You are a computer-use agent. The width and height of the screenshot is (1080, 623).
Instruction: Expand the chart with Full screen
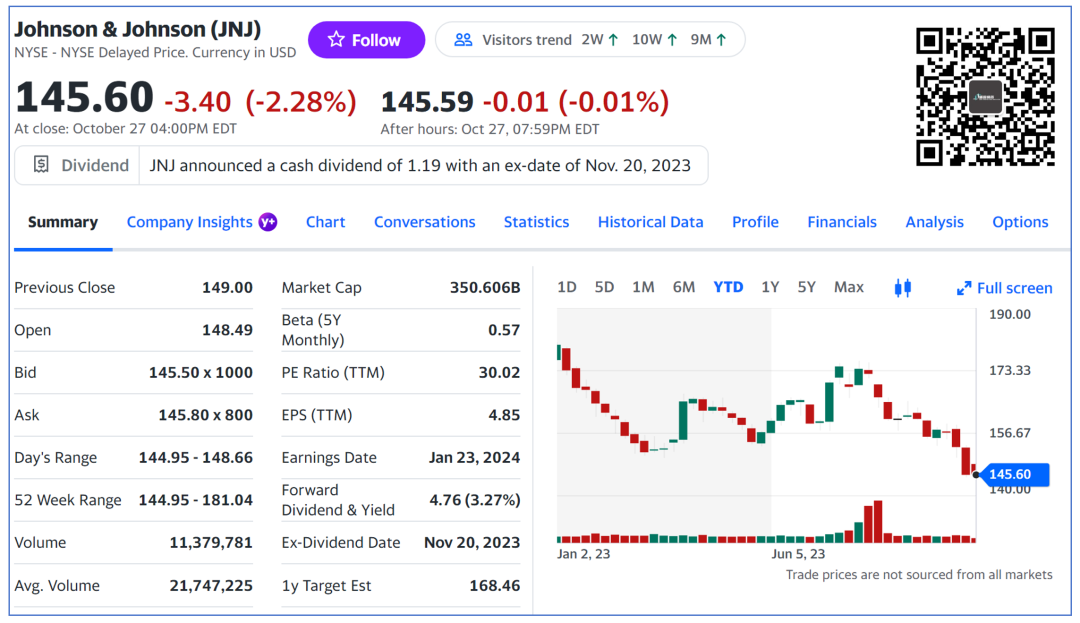coord(1005,288)
